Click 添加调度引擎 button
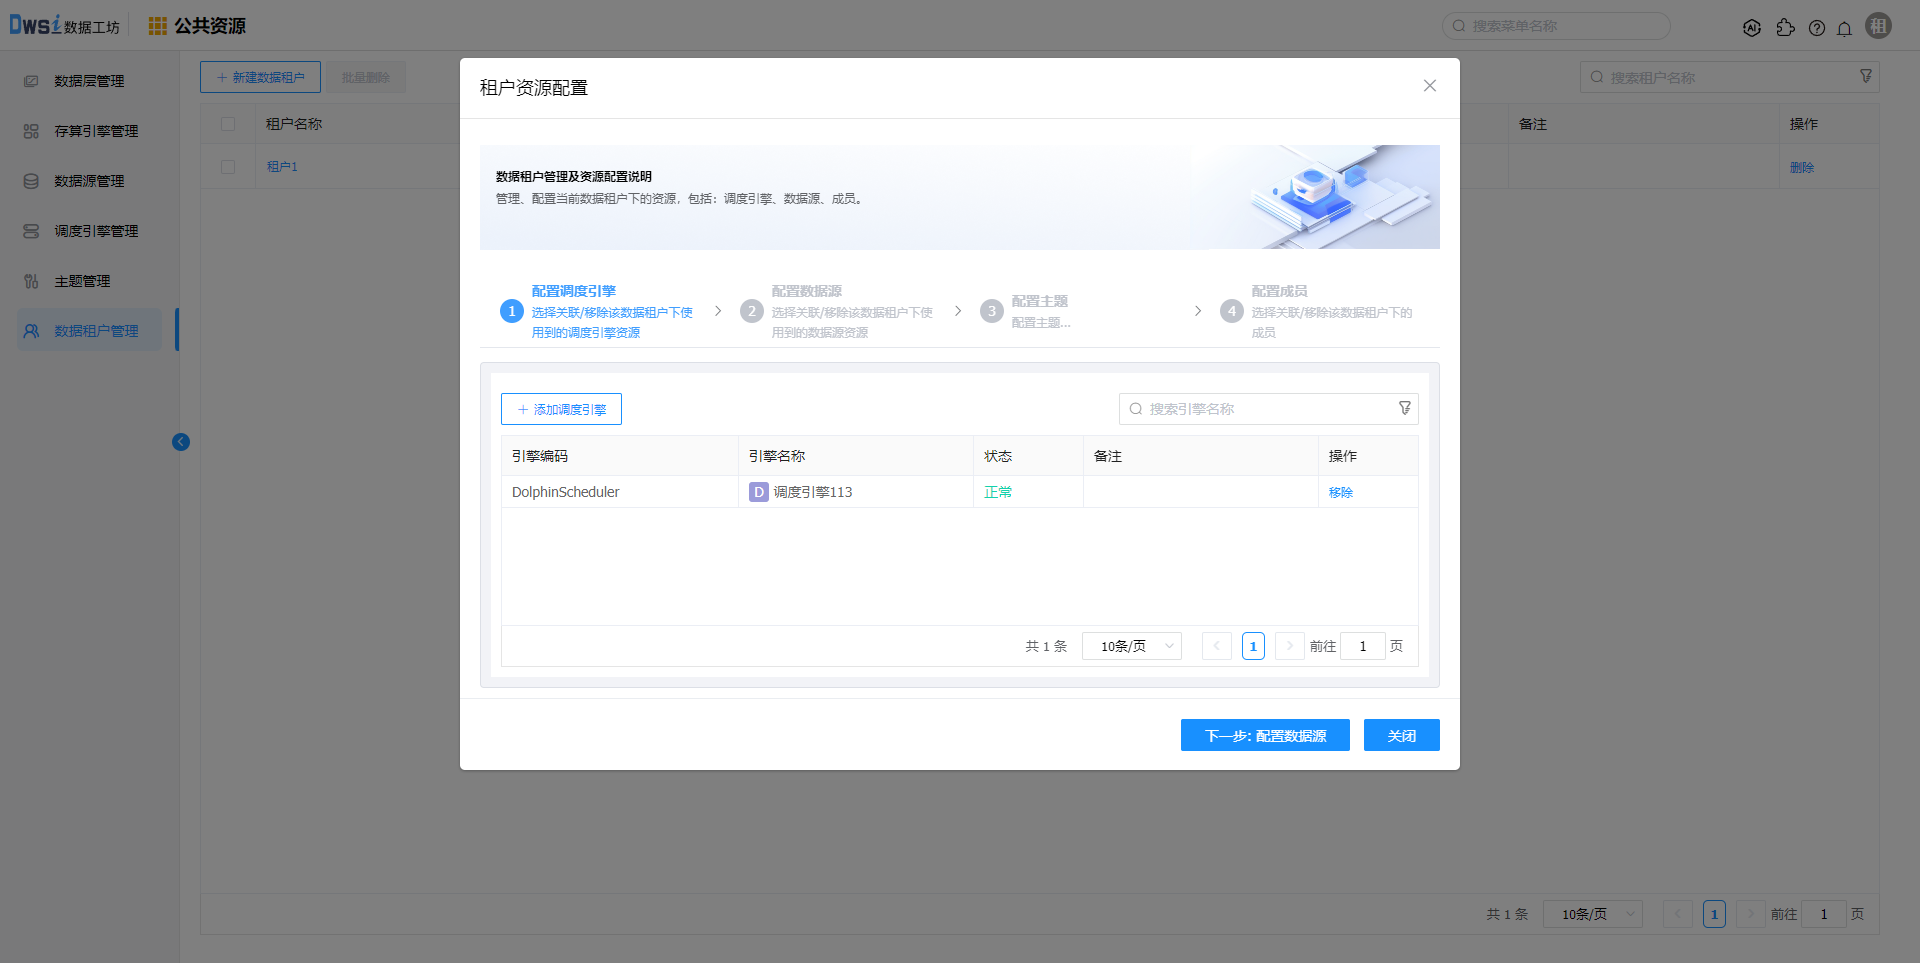 point(561,409)
